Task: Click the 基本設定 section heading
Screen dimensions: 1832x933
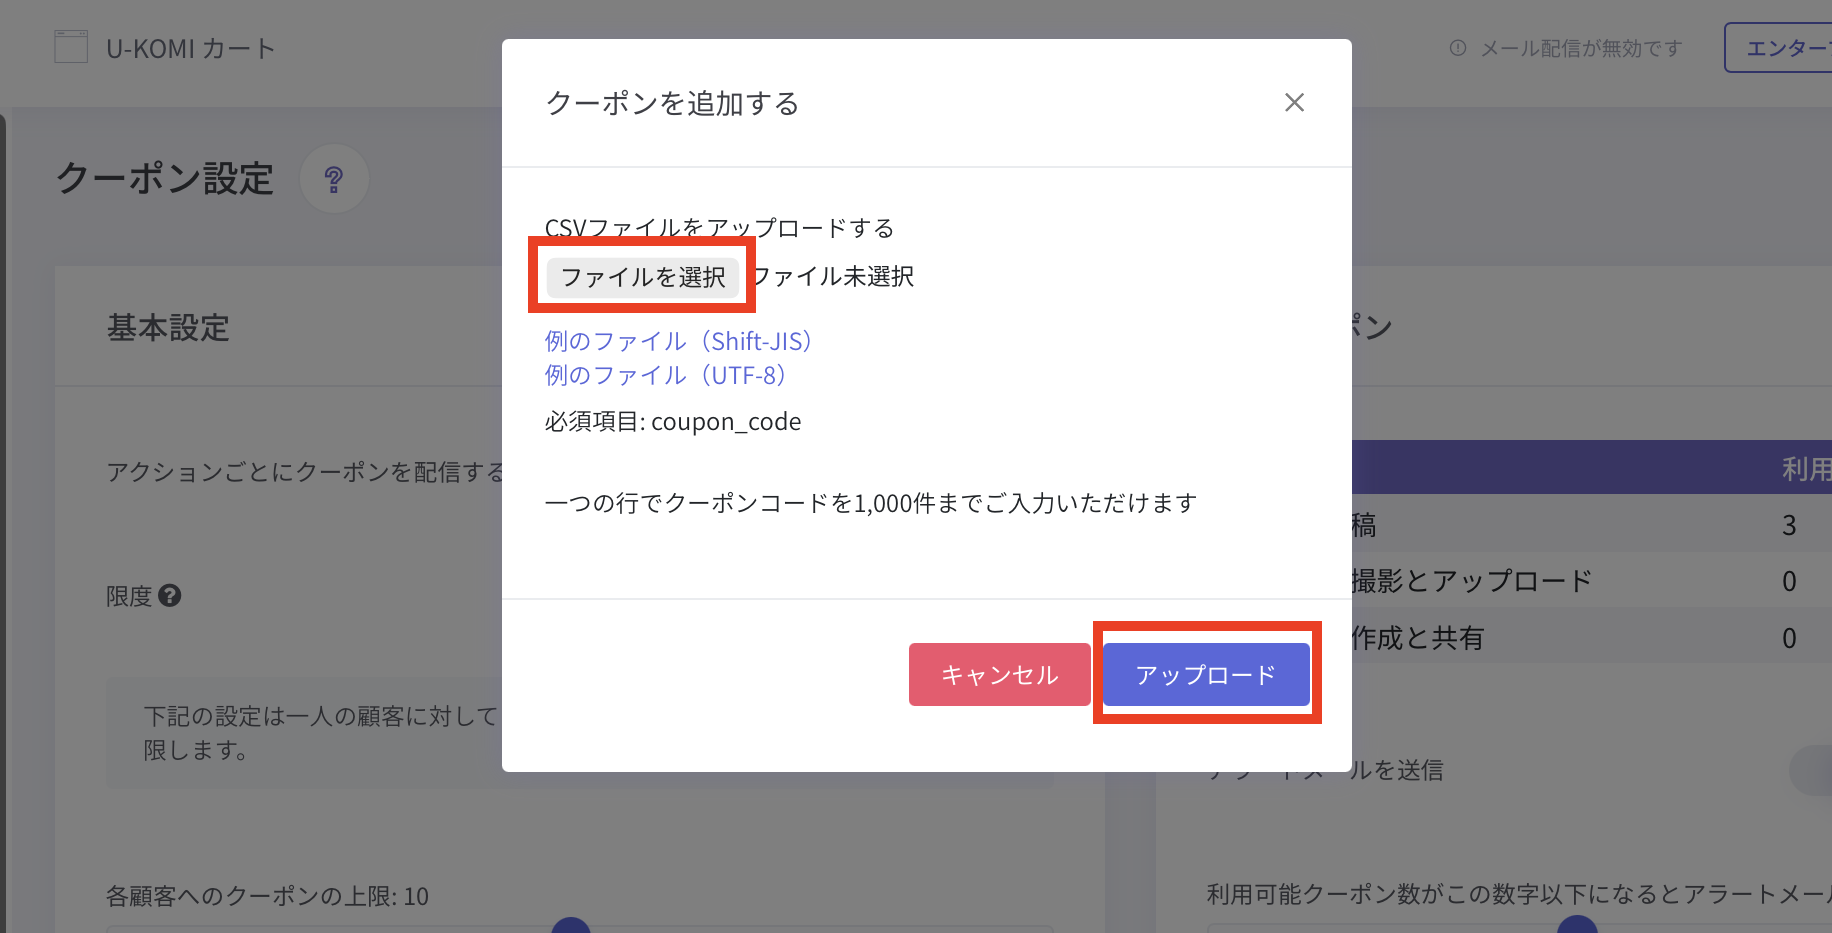Action: point(168,328)
